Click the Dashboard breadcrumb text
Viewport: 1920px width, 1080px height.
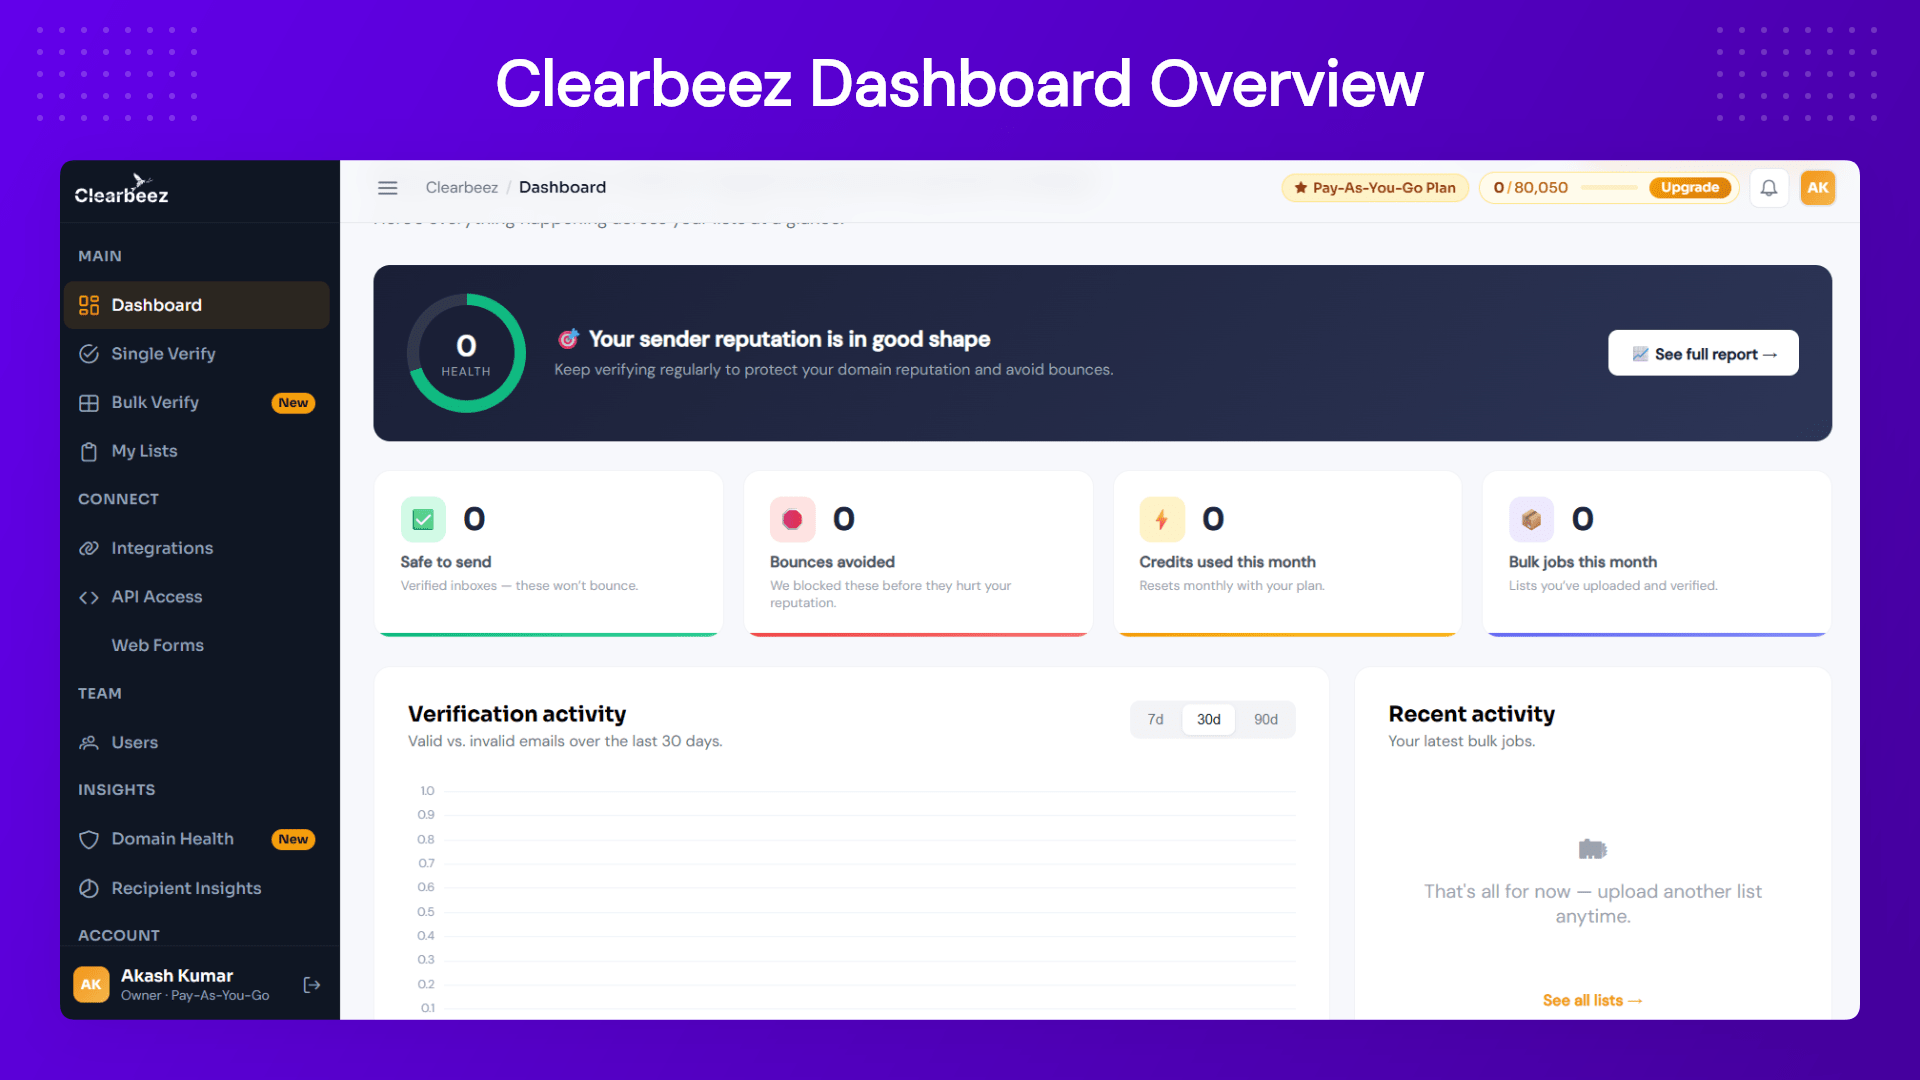(562, 187)
